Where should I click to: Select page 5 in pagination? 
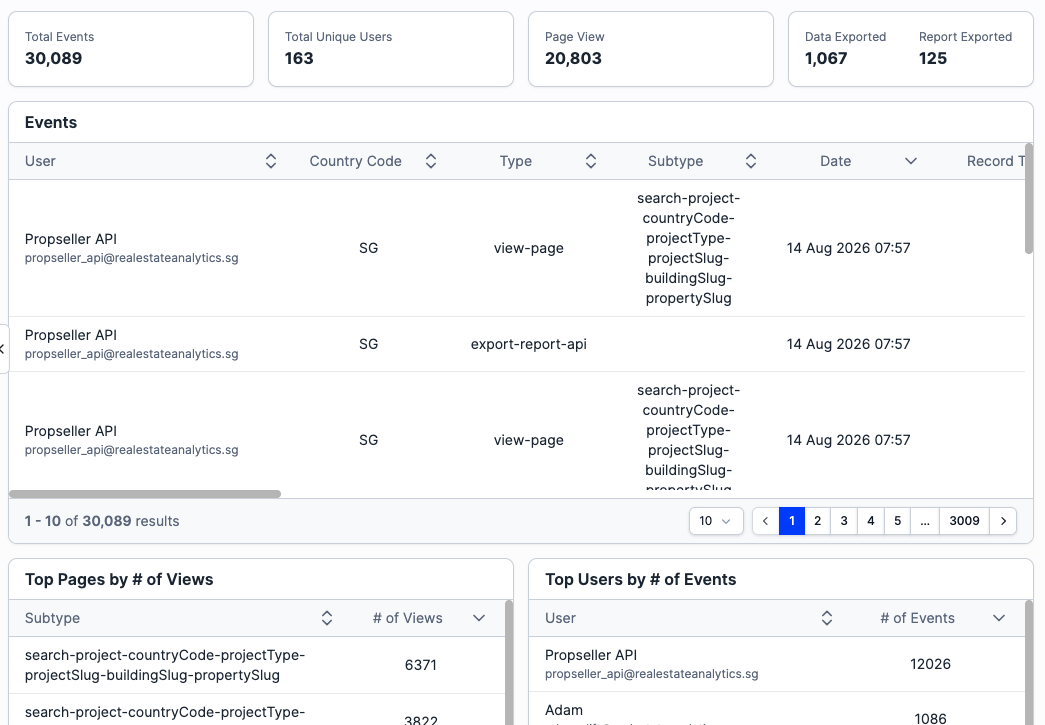897,521
